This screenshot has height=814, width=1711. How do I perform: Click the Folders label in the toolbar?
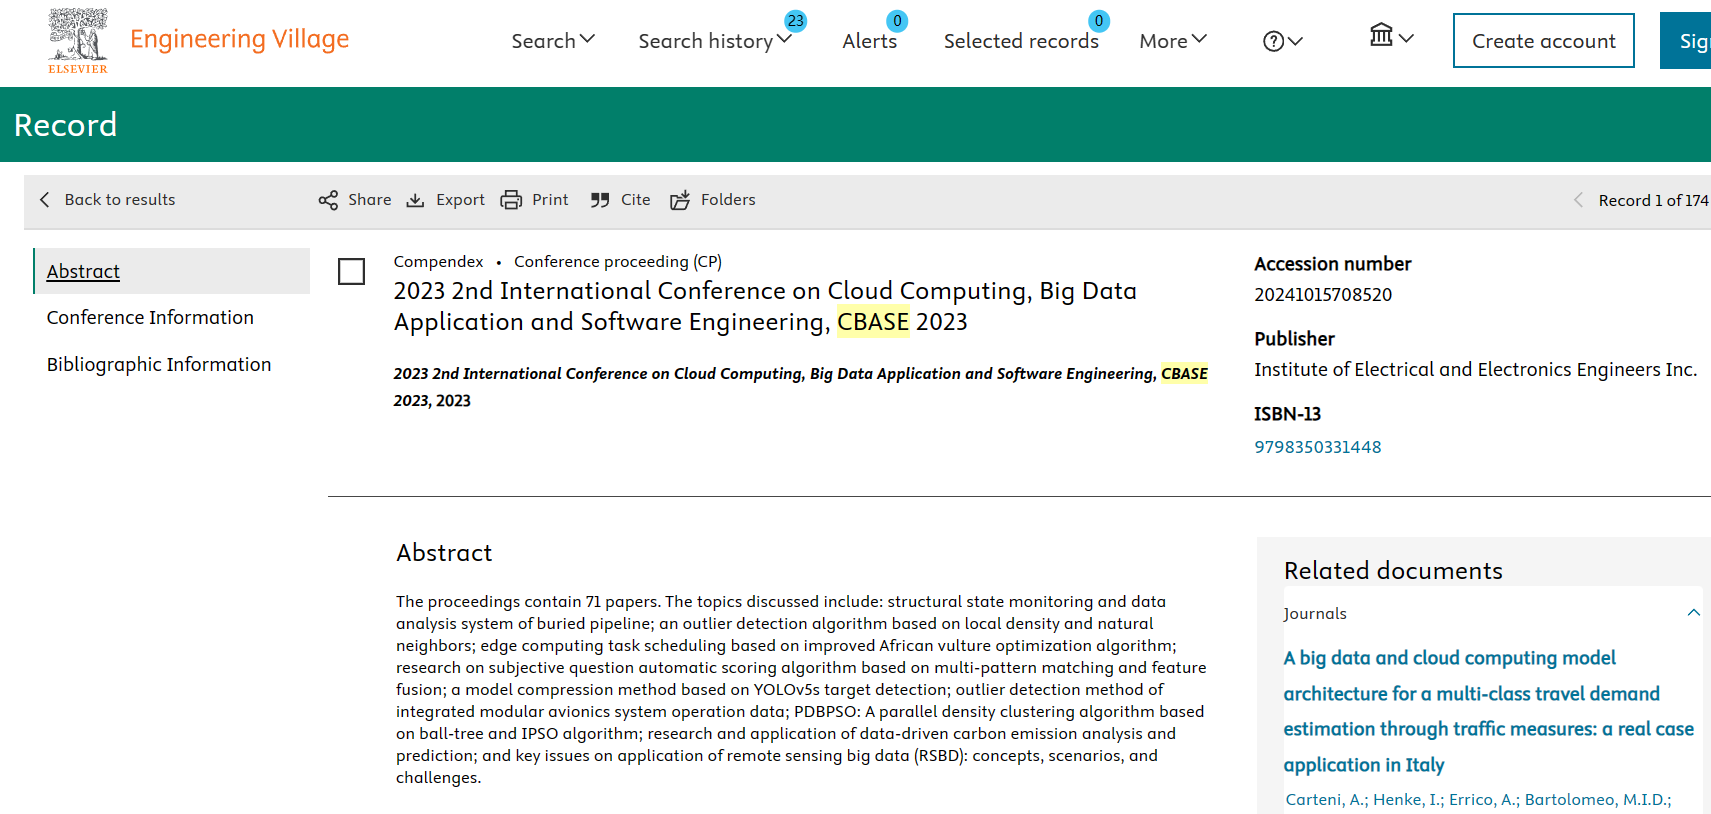pos(728,200)
